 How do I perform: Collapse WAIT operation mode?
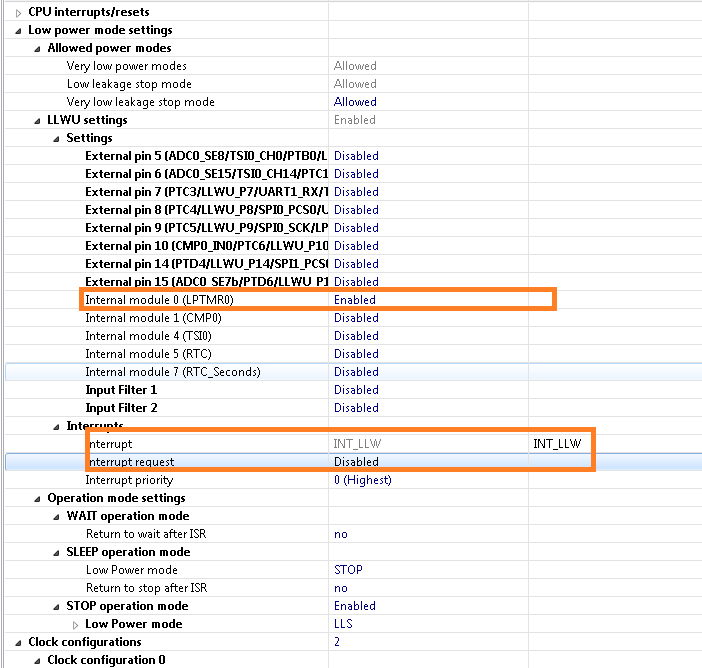56,517
